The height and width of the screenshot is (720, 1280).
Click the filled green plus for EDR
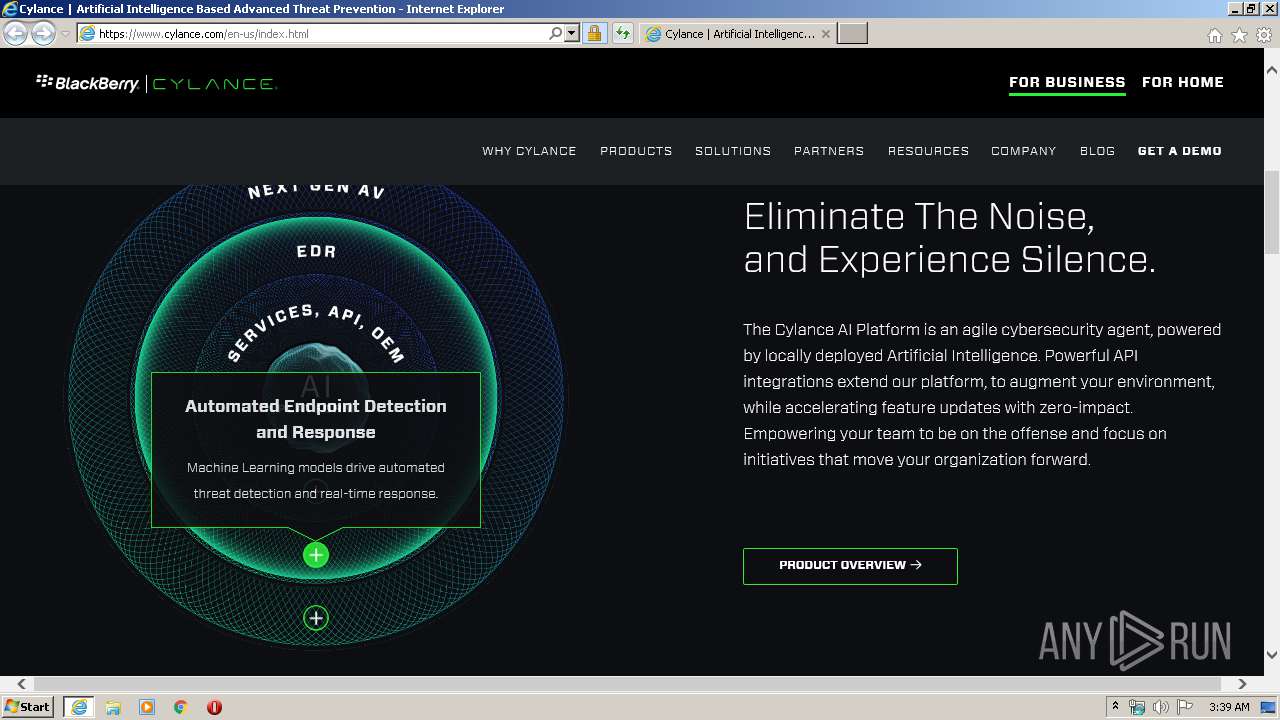tap(316, 555)
